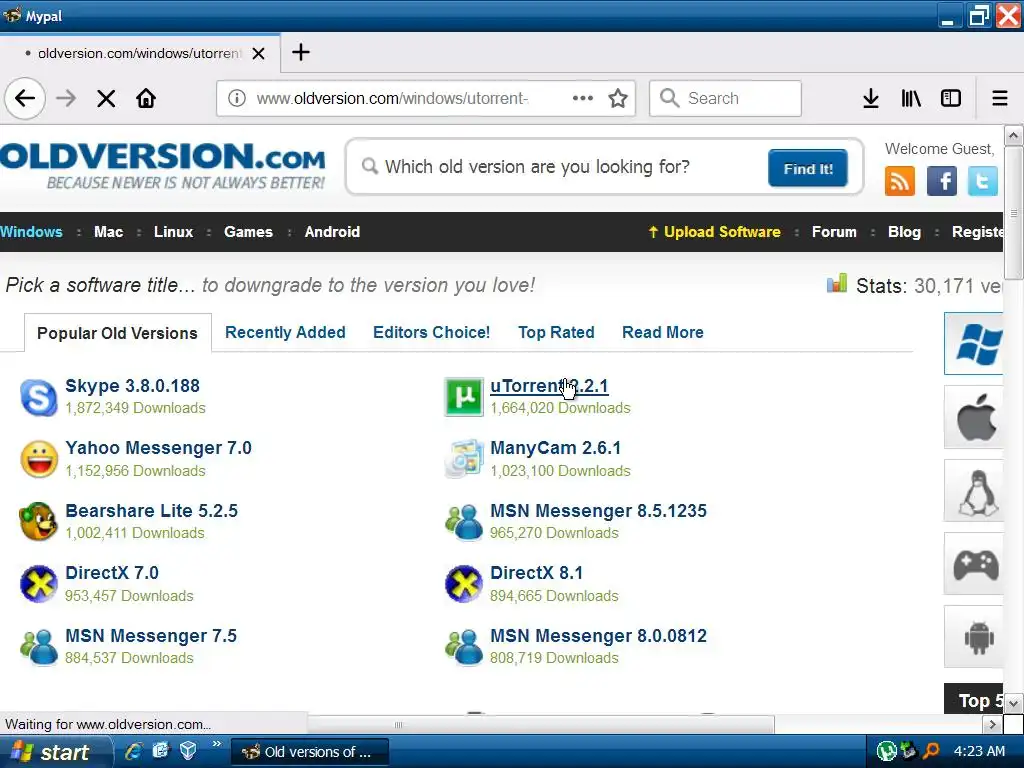Expand the quick launch chevron
Image resolution: width=1024 pixels, height=768 pixels.
click(x=217, y=744)
